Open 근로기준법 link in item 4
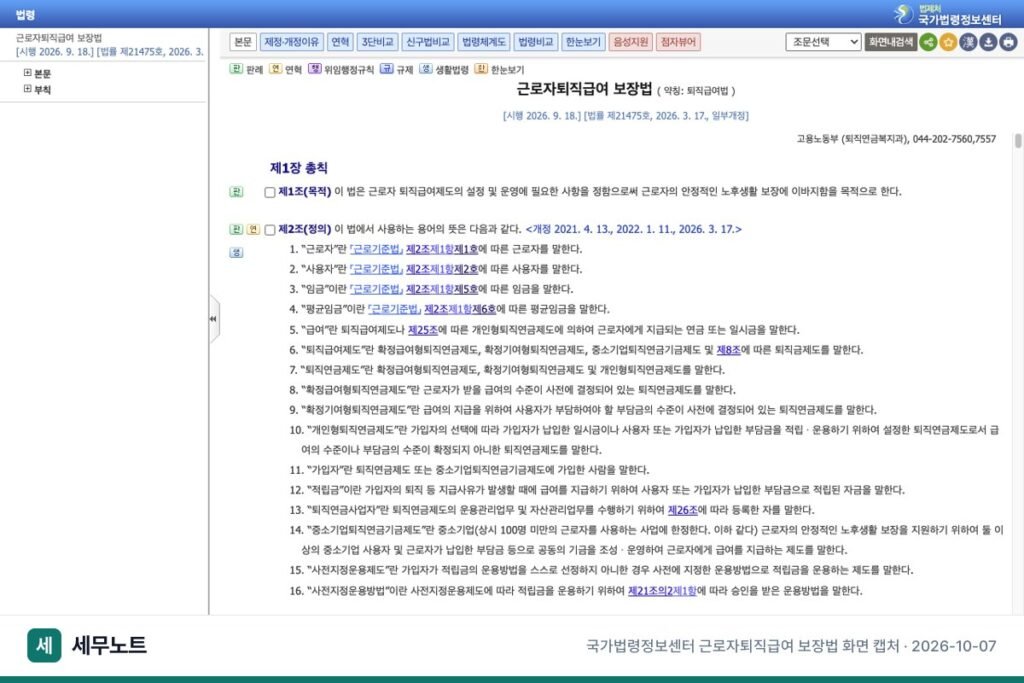 coord(394,309)
